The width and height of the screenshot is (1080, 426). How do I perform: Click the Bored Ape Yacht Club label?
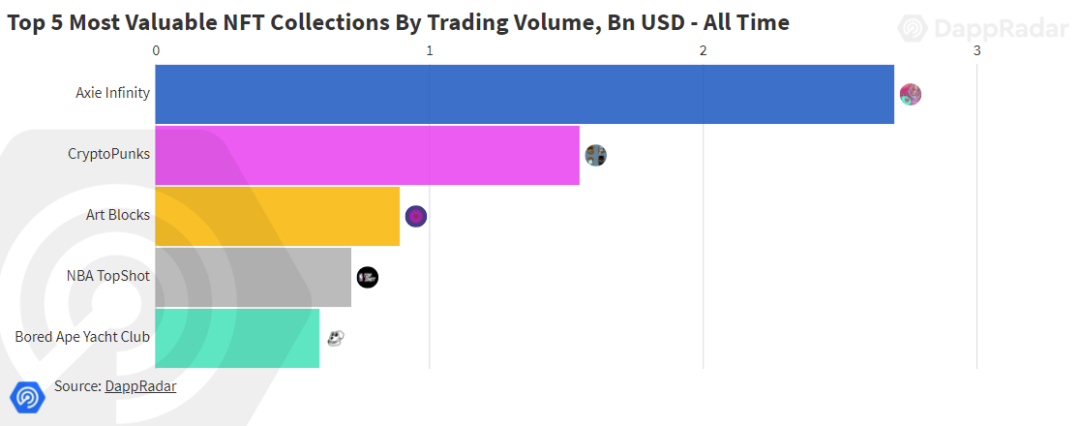(82, 337)
